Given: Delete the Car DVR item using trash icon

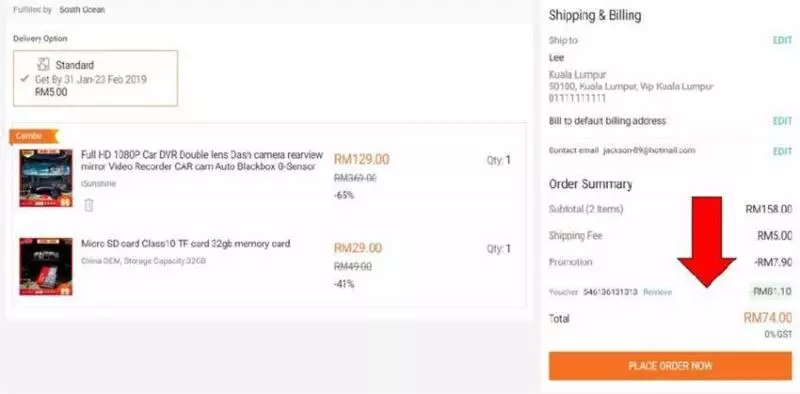Looking at the screenshot, I should click(x=89, y=205).
